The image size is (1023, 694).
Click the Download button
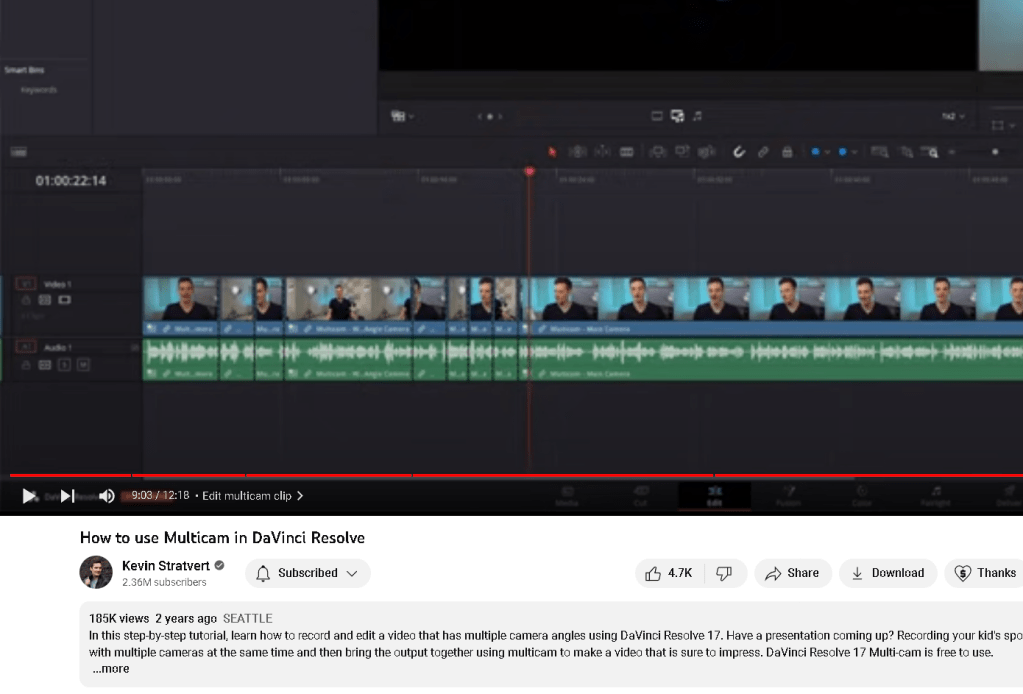[888, 573]
